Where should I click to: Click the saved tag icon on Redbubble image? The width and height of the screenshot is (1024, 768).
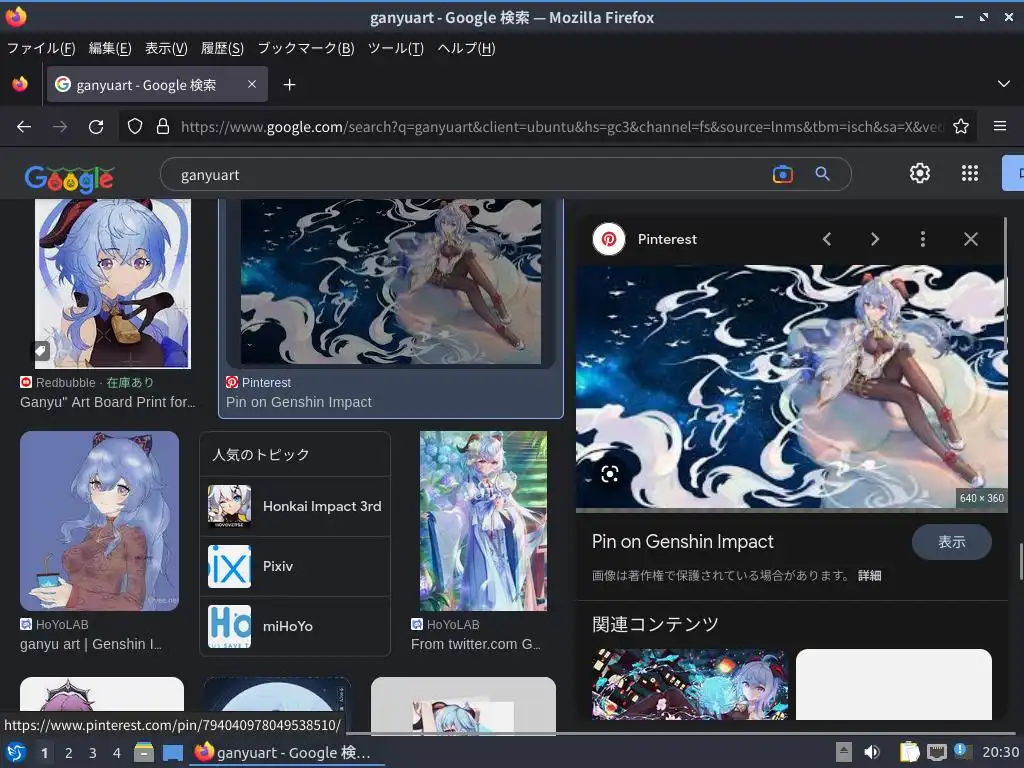tap(40, 351)
